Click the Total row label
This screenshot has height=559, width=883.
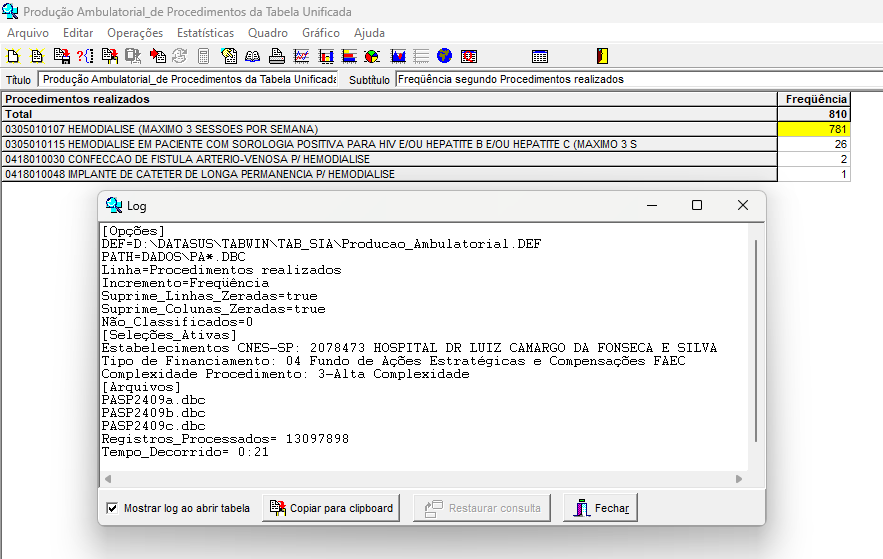pos(389,114)
